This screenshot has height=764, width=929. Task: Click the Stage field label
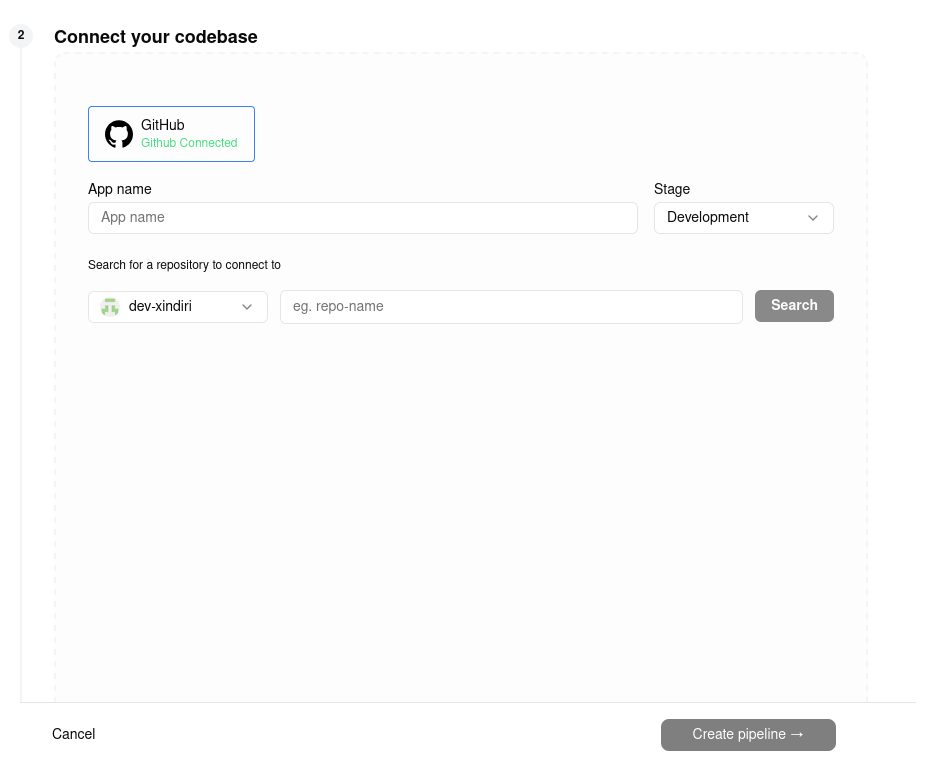coord(672,189)
